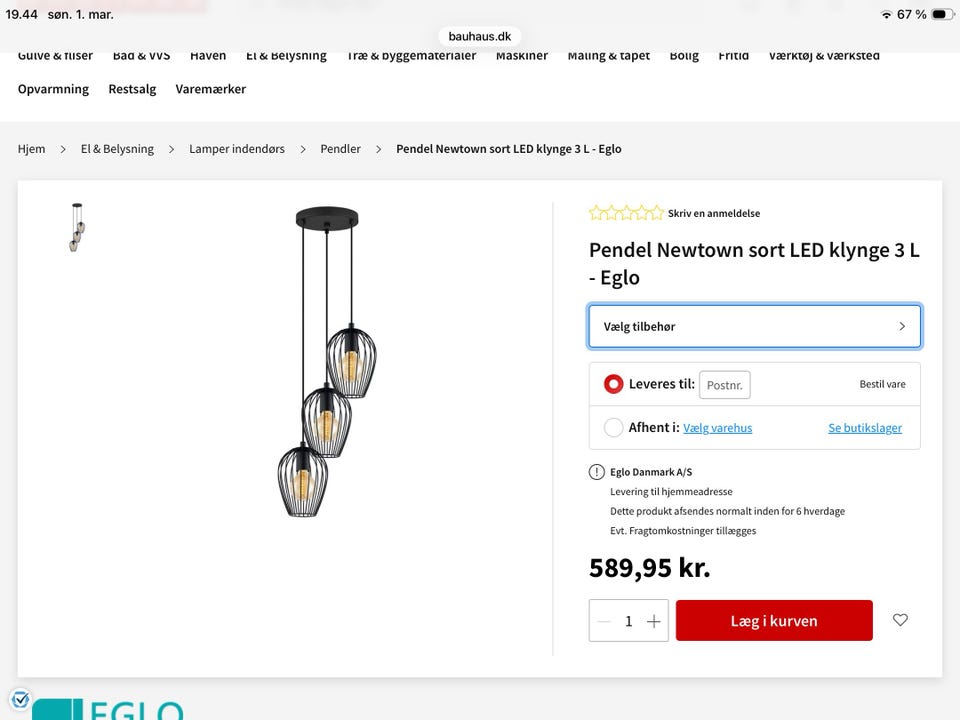This screenshot has width=960, height=720.
Task: Select the 'Leveres til' delivery option
Action: click(x=613, y=384)
